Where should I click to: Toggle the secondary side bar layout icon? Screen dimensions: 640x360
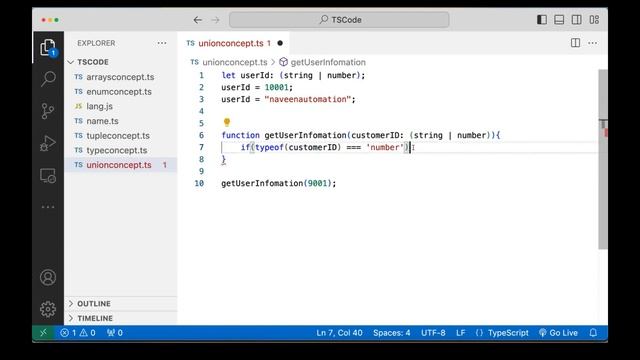577,20
